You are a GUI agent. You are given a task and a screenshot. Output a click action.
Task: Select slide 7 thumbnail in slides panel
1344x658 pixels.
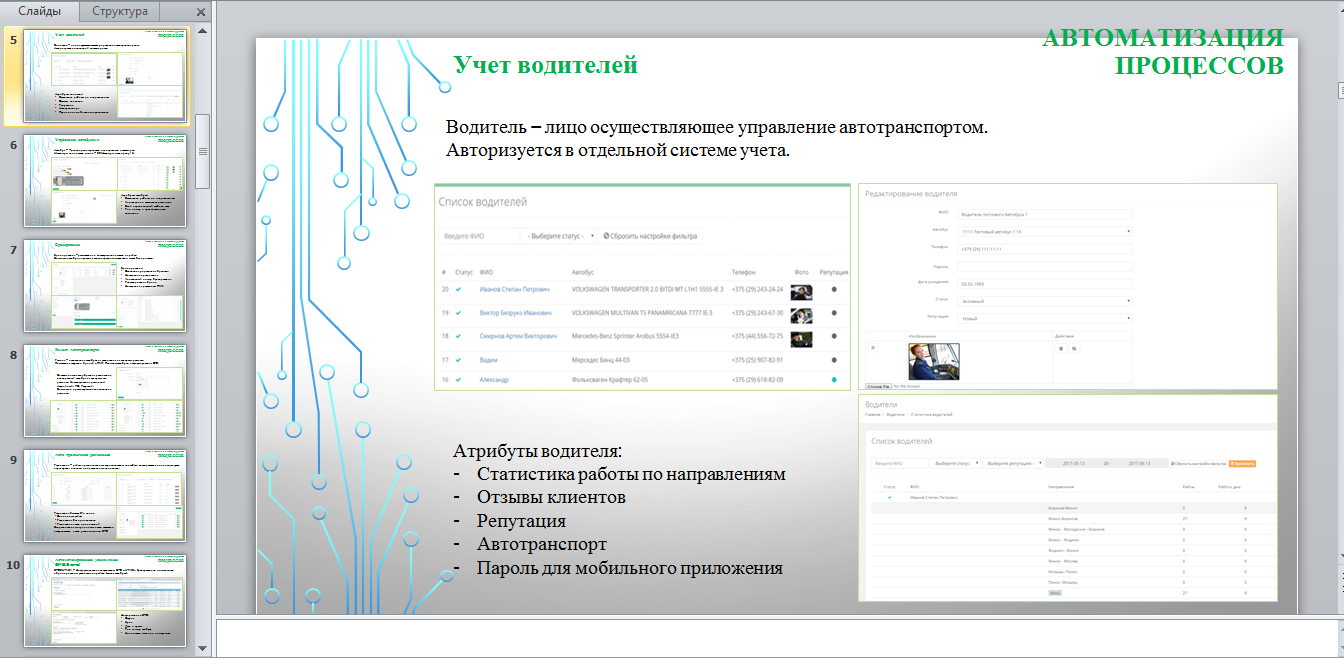[104, 285]
